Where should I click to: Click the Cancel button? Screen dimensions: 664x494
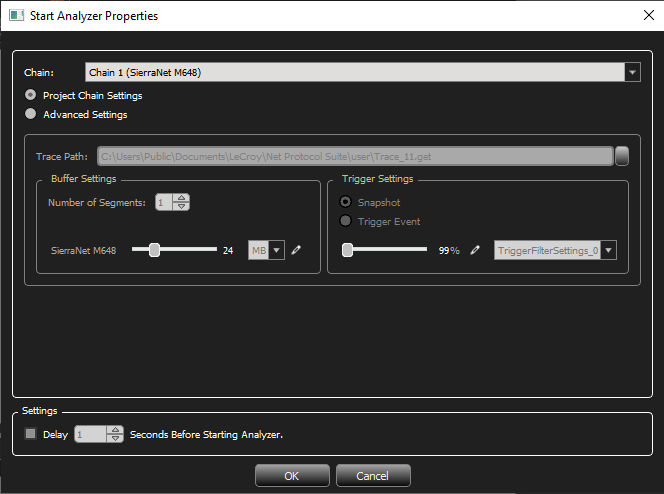pyautogui.click(x=373, y=475)
